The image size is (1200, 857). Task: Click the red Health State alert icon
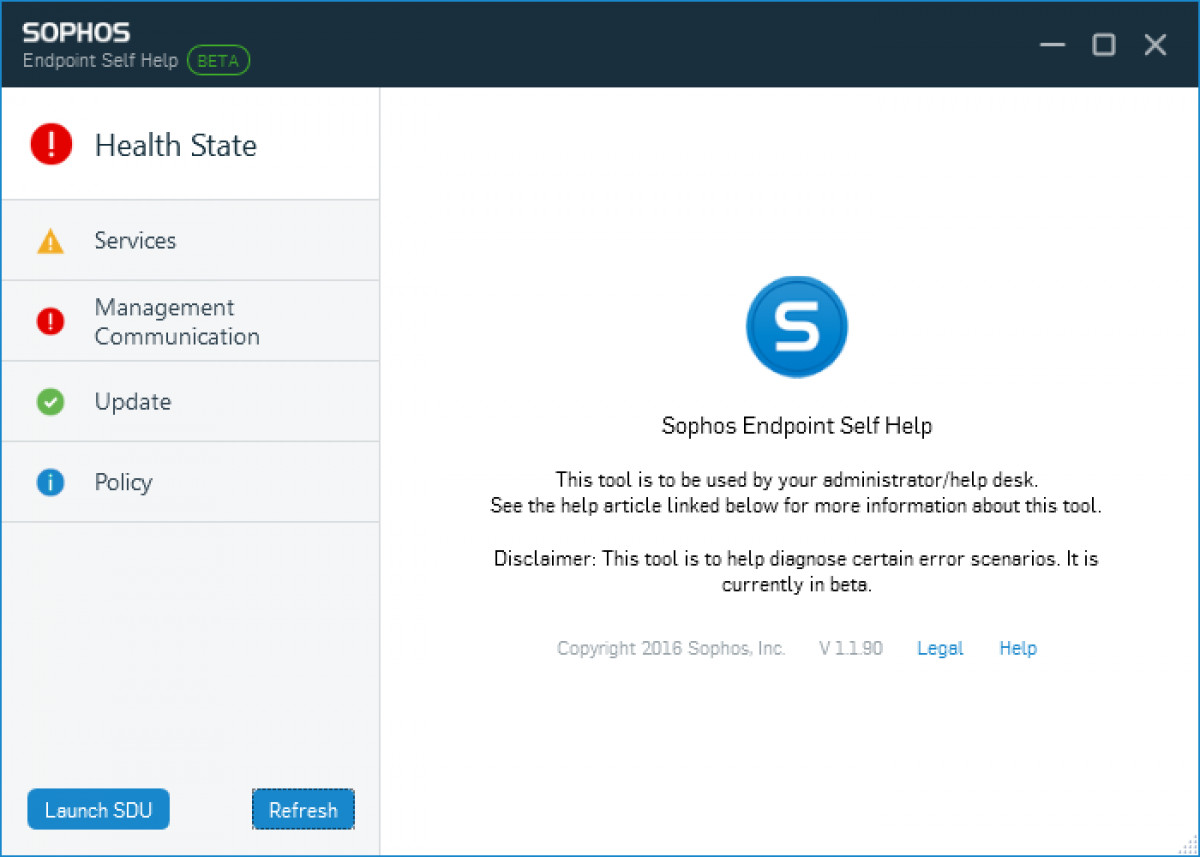tap(51, 145)
